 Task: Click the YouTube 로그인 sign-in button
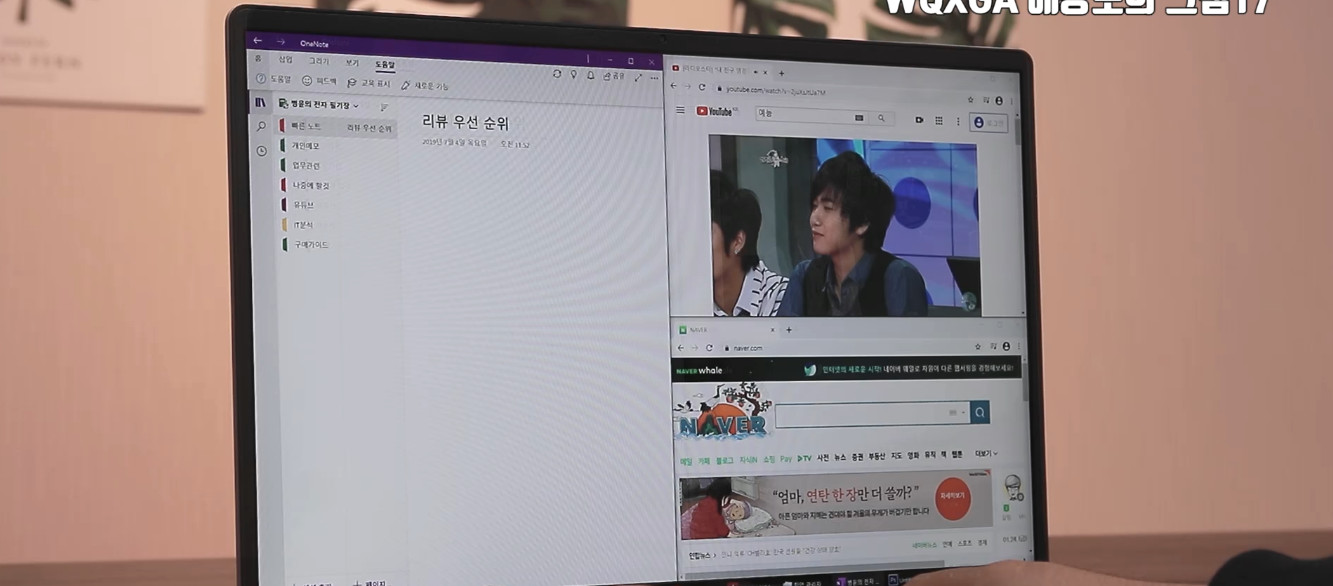pos(989,123)
